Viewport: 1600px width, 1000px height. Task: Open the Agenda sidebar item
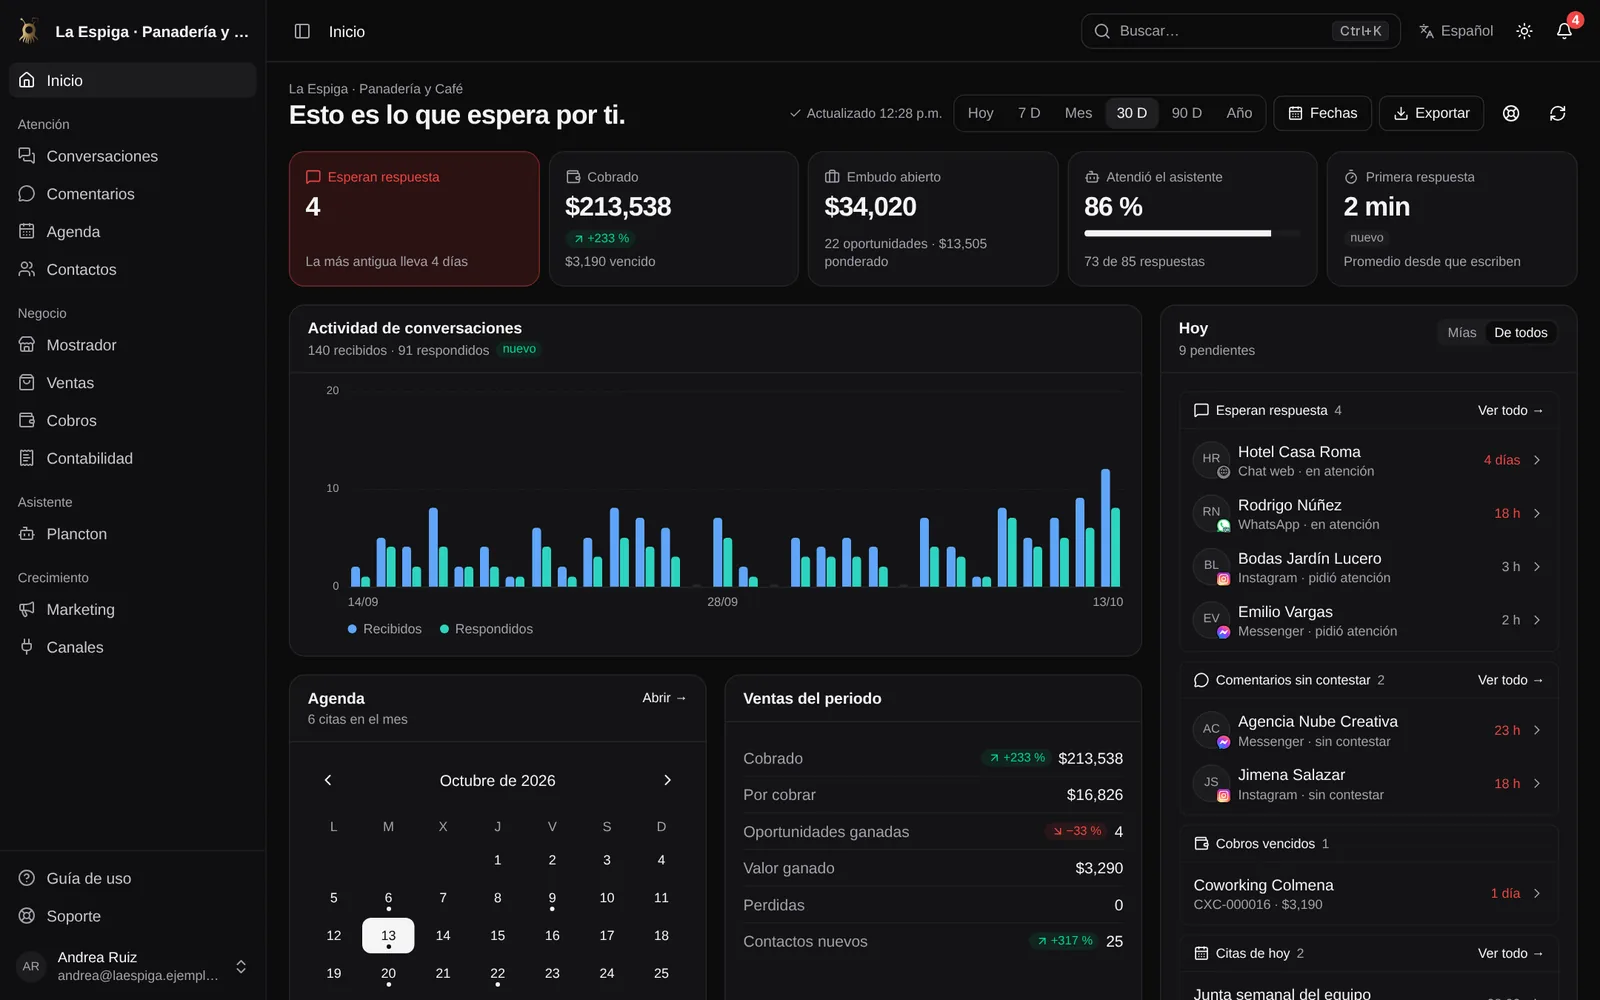(133, 232)
